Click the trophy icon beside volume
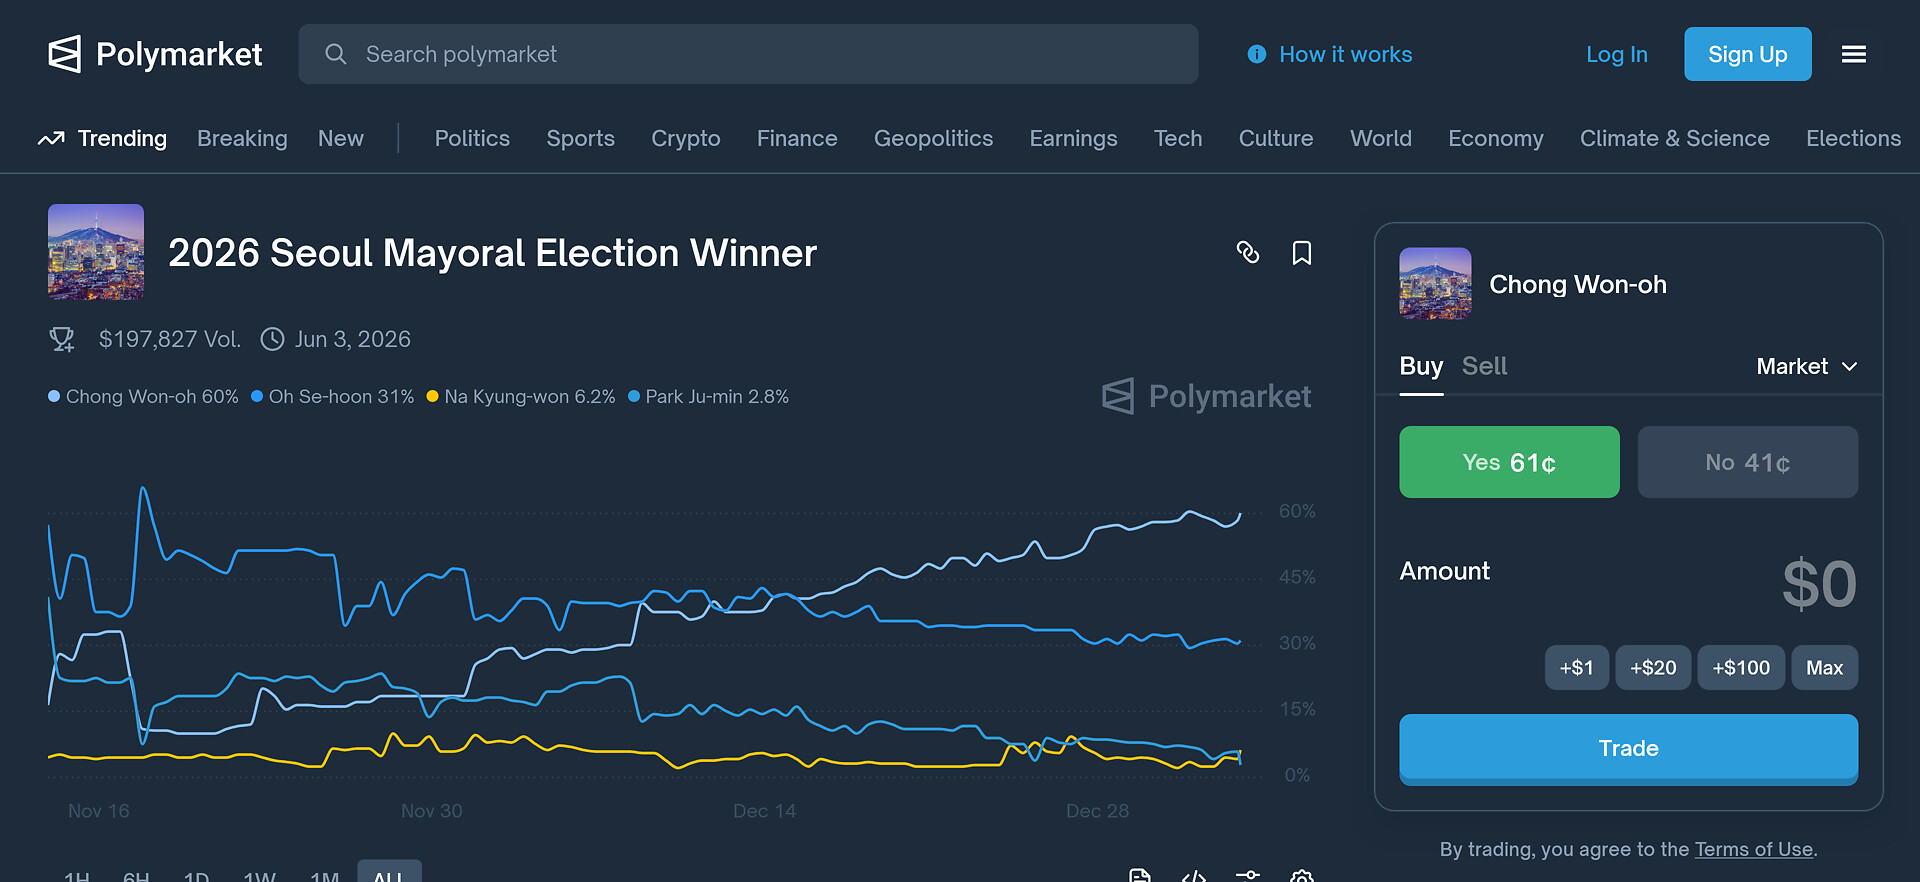The width and height of the screenshot is (1920, 882). (x=62, y=340)
